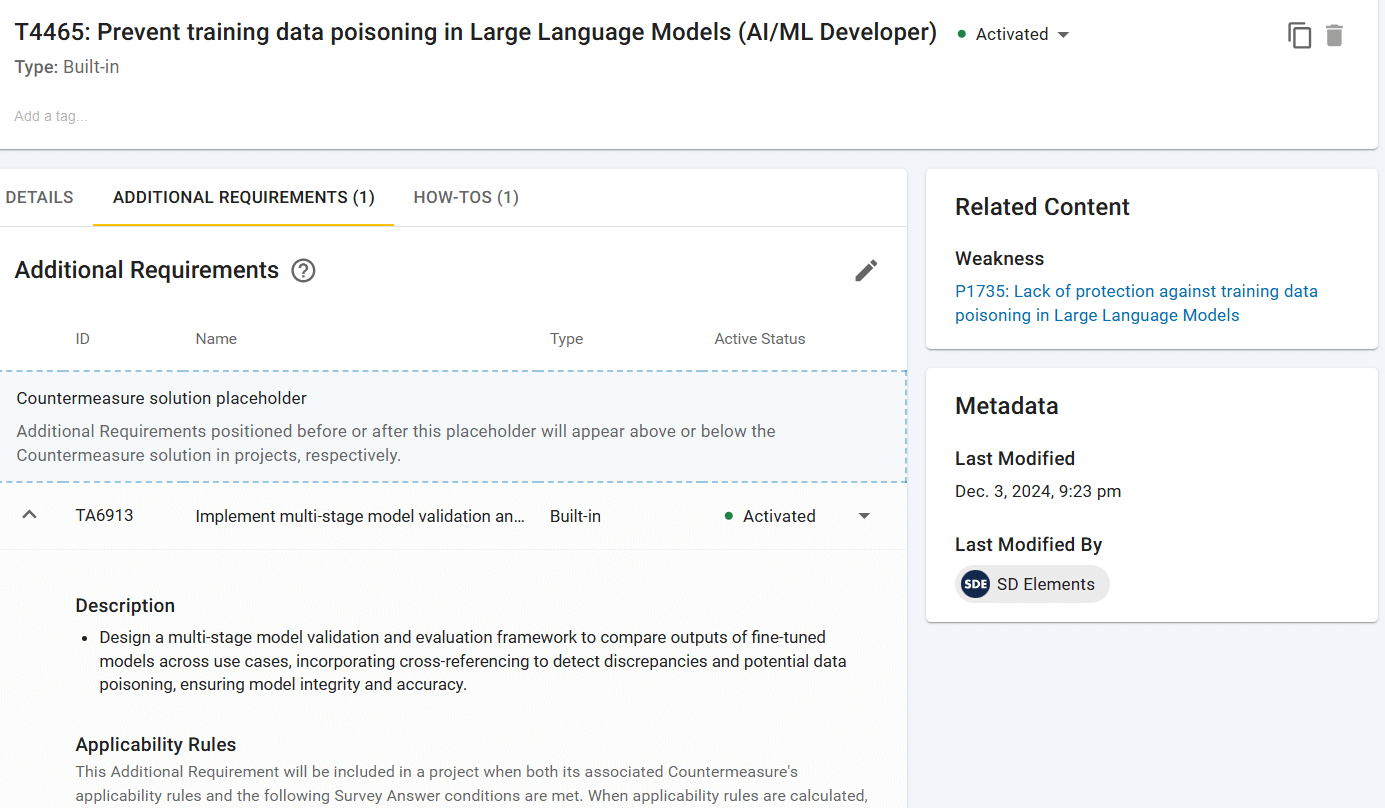The image size is (1385, 808).
Task: Click the Add a tag field
Action: point(51,116)
